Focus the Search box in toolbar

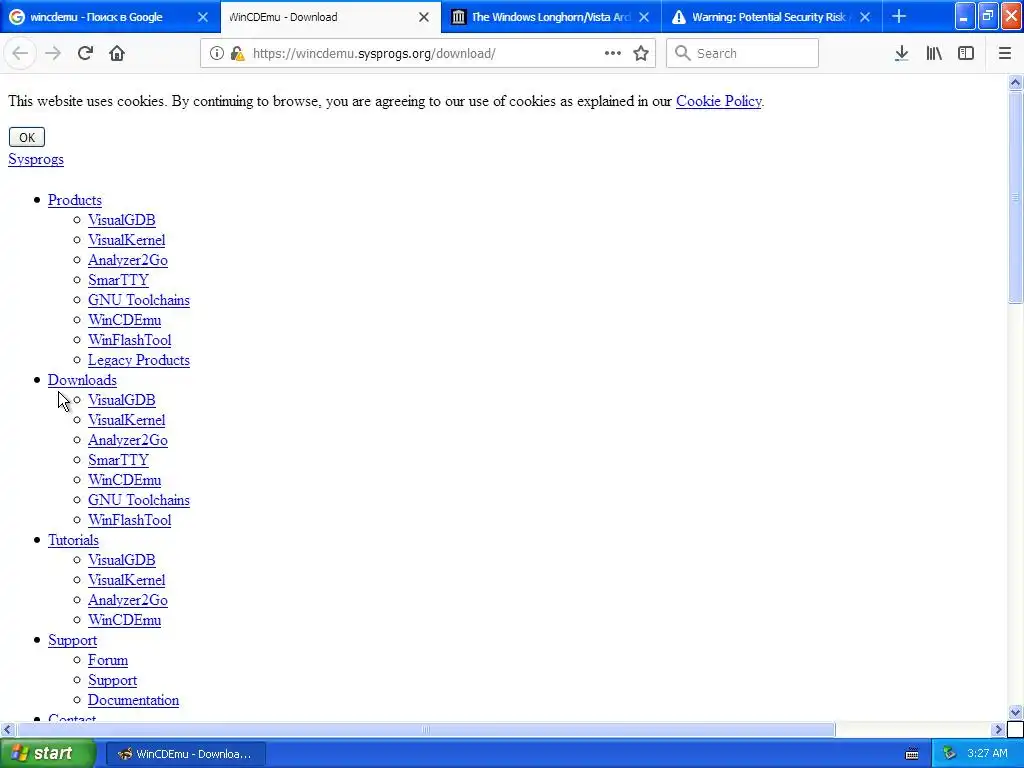743,54
